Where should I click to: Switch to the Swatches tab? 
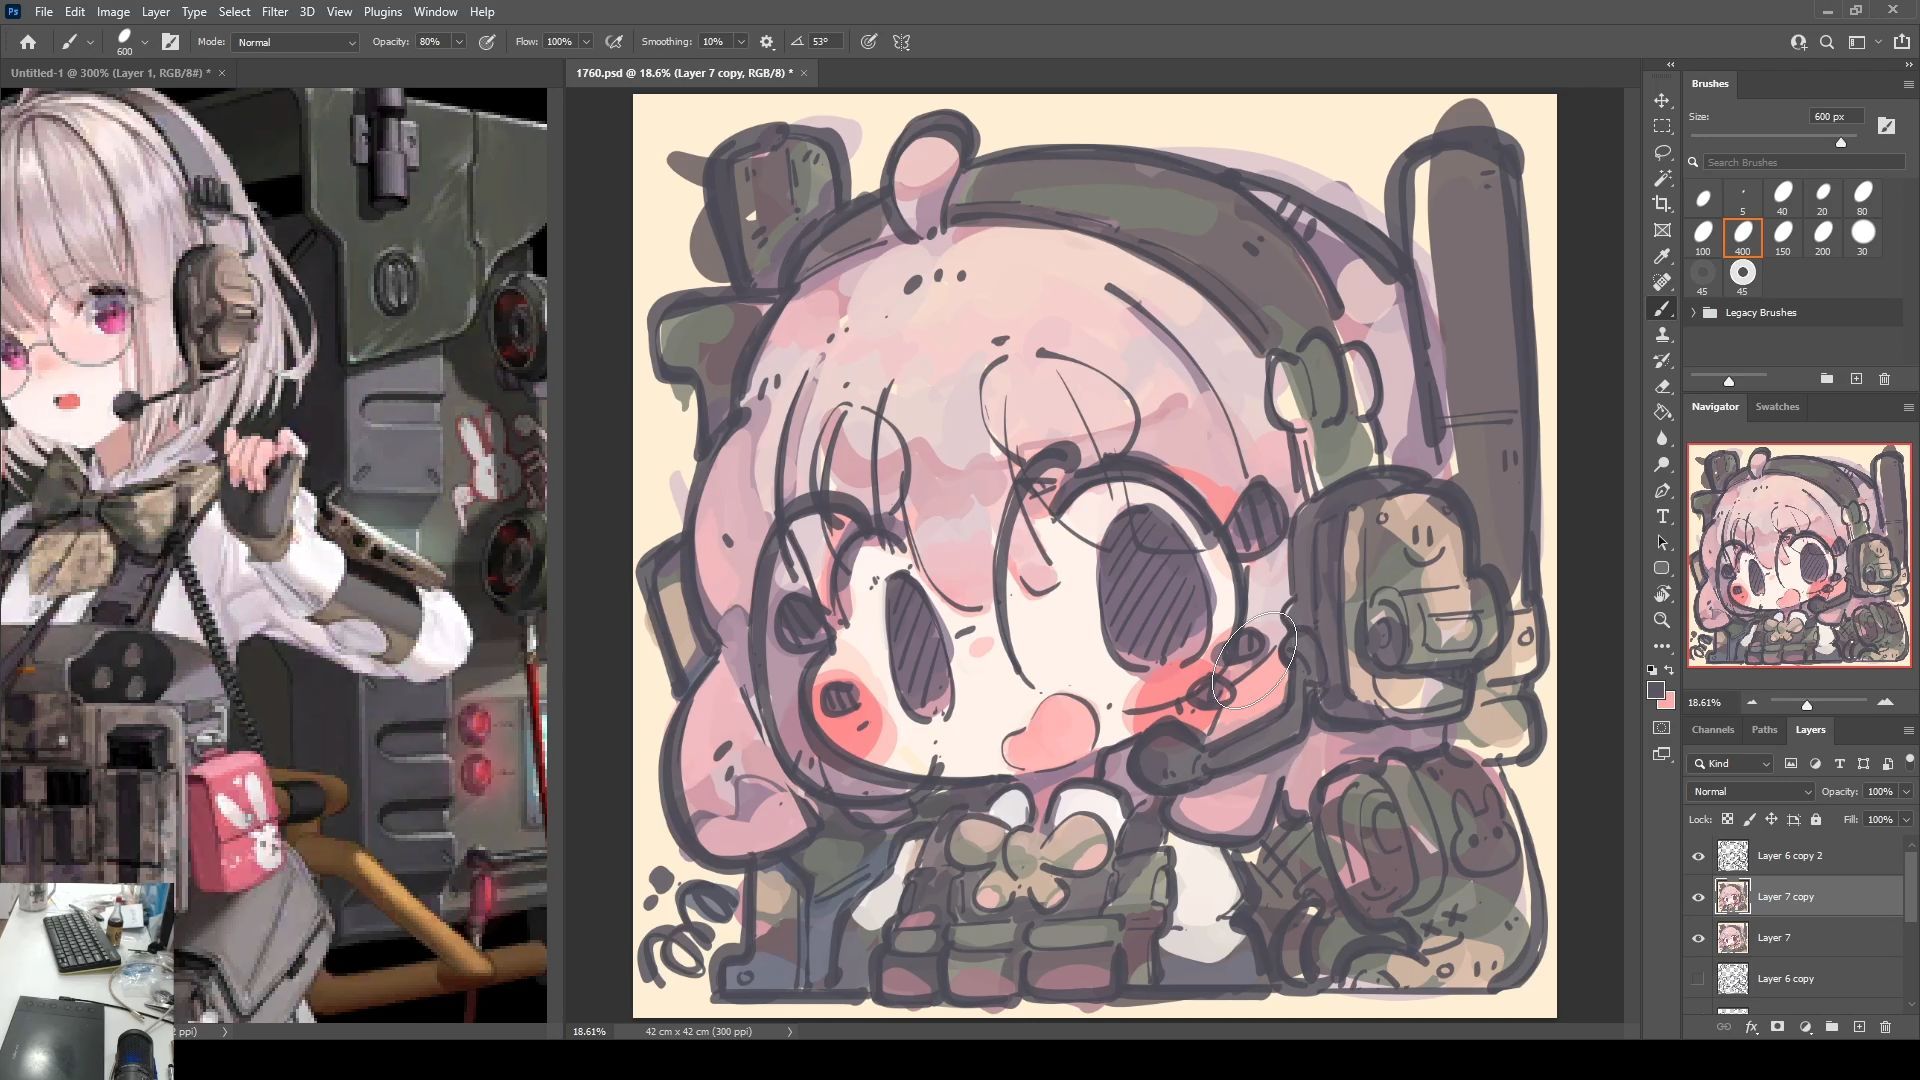click(x=1777, y=406)
